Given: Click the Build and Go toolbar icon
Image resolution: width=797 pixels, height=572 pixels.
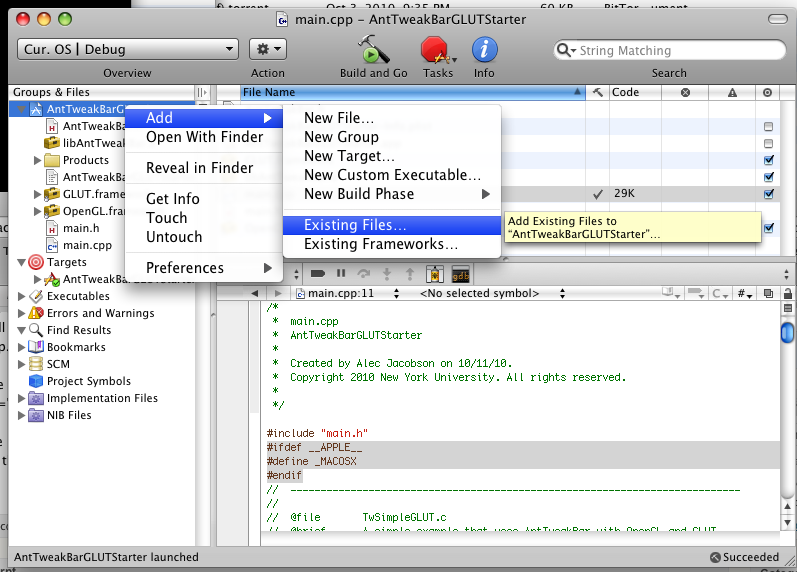Looking at the screenshot, I should coord(373,49).
